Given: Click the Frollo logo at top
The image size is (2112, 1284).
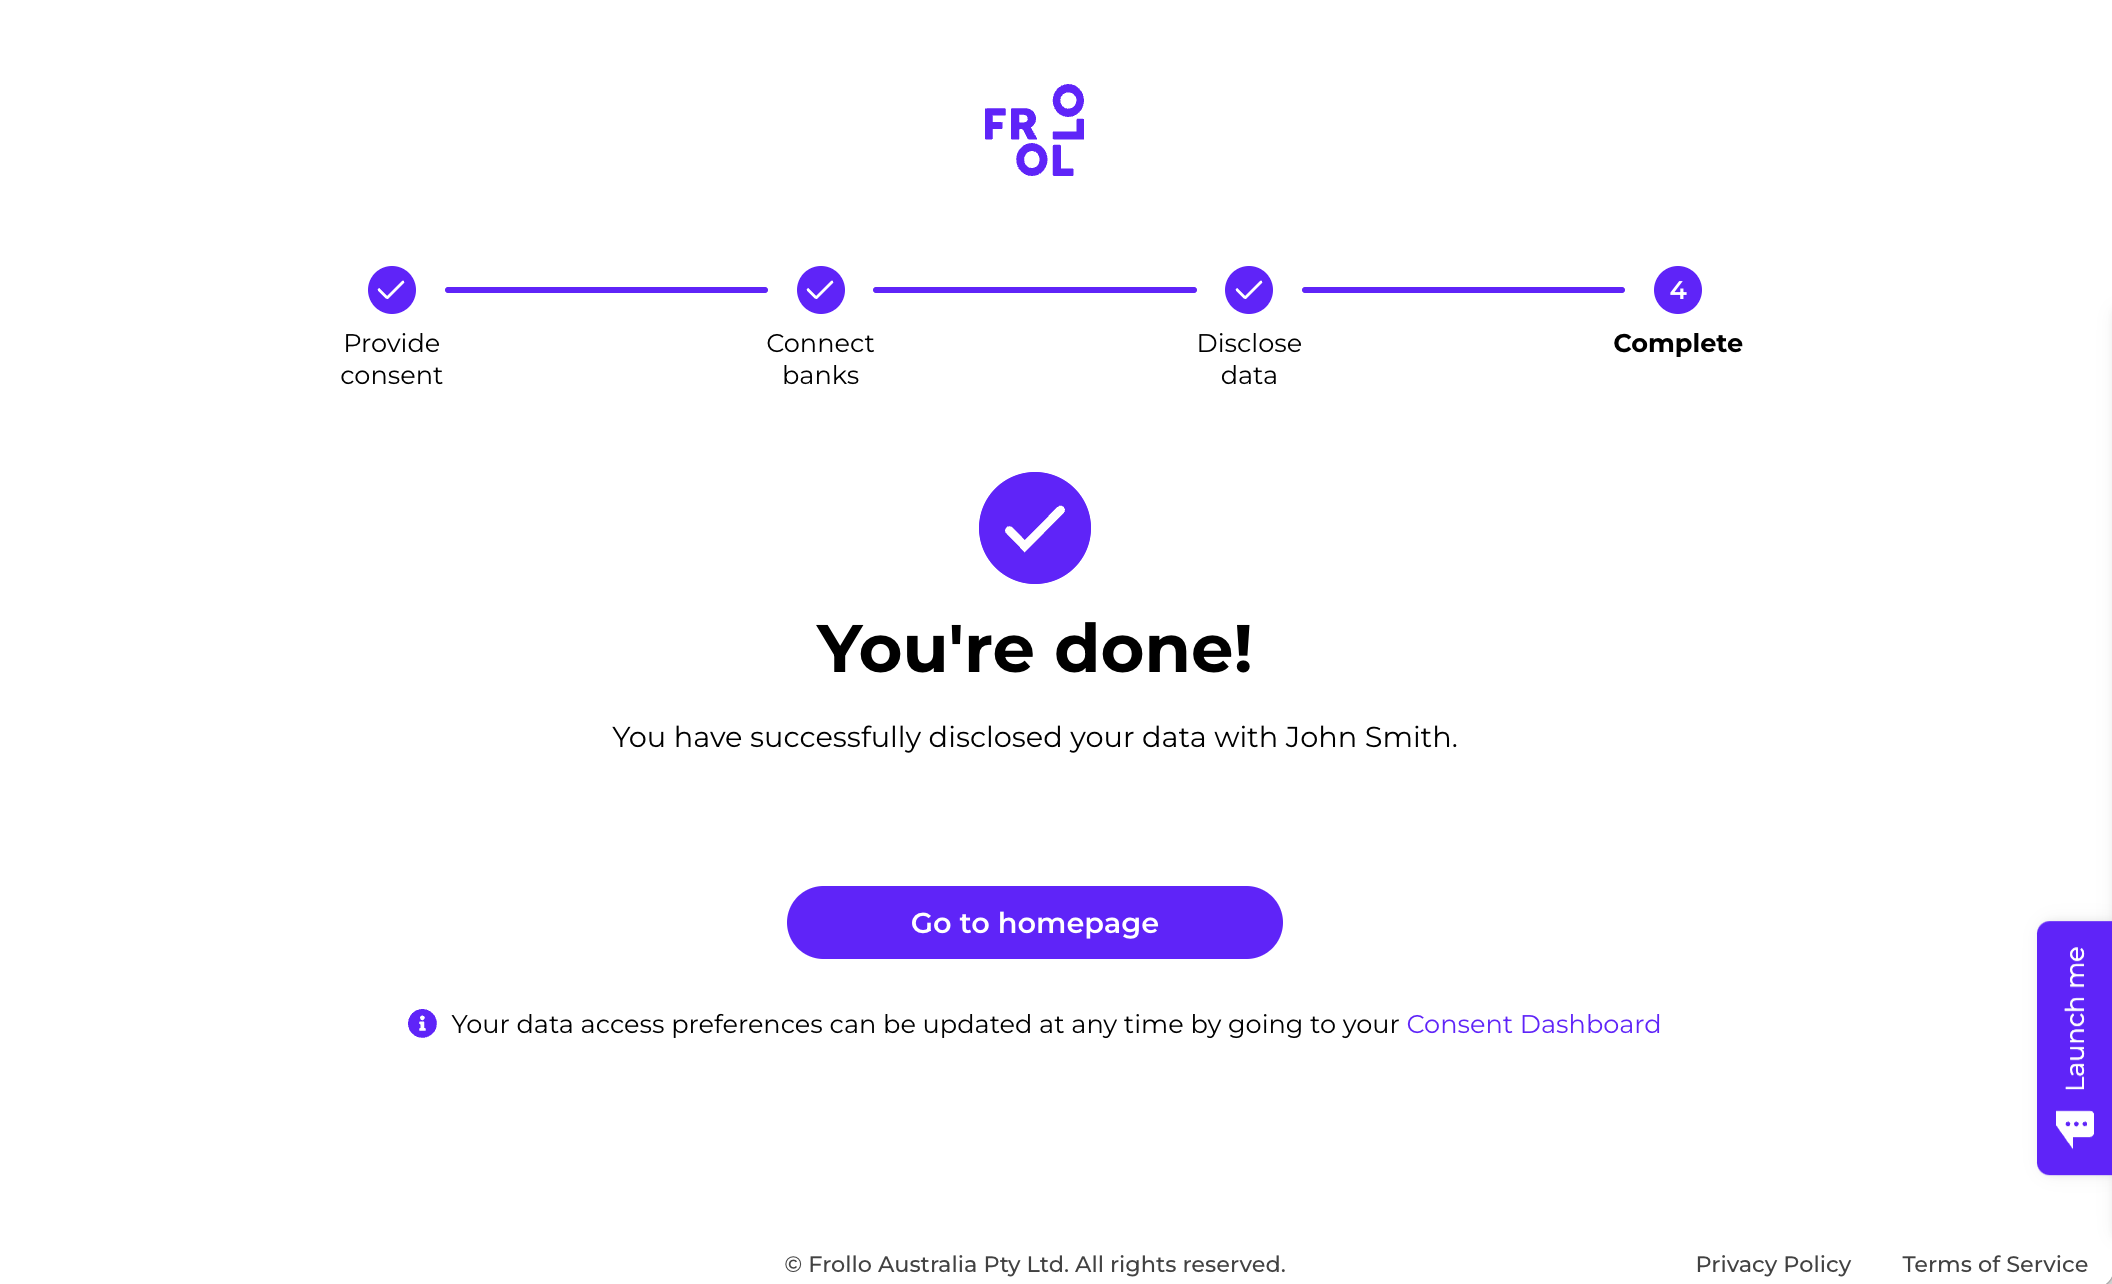Looking at the screenshot, I should (x=1034, y=131).
